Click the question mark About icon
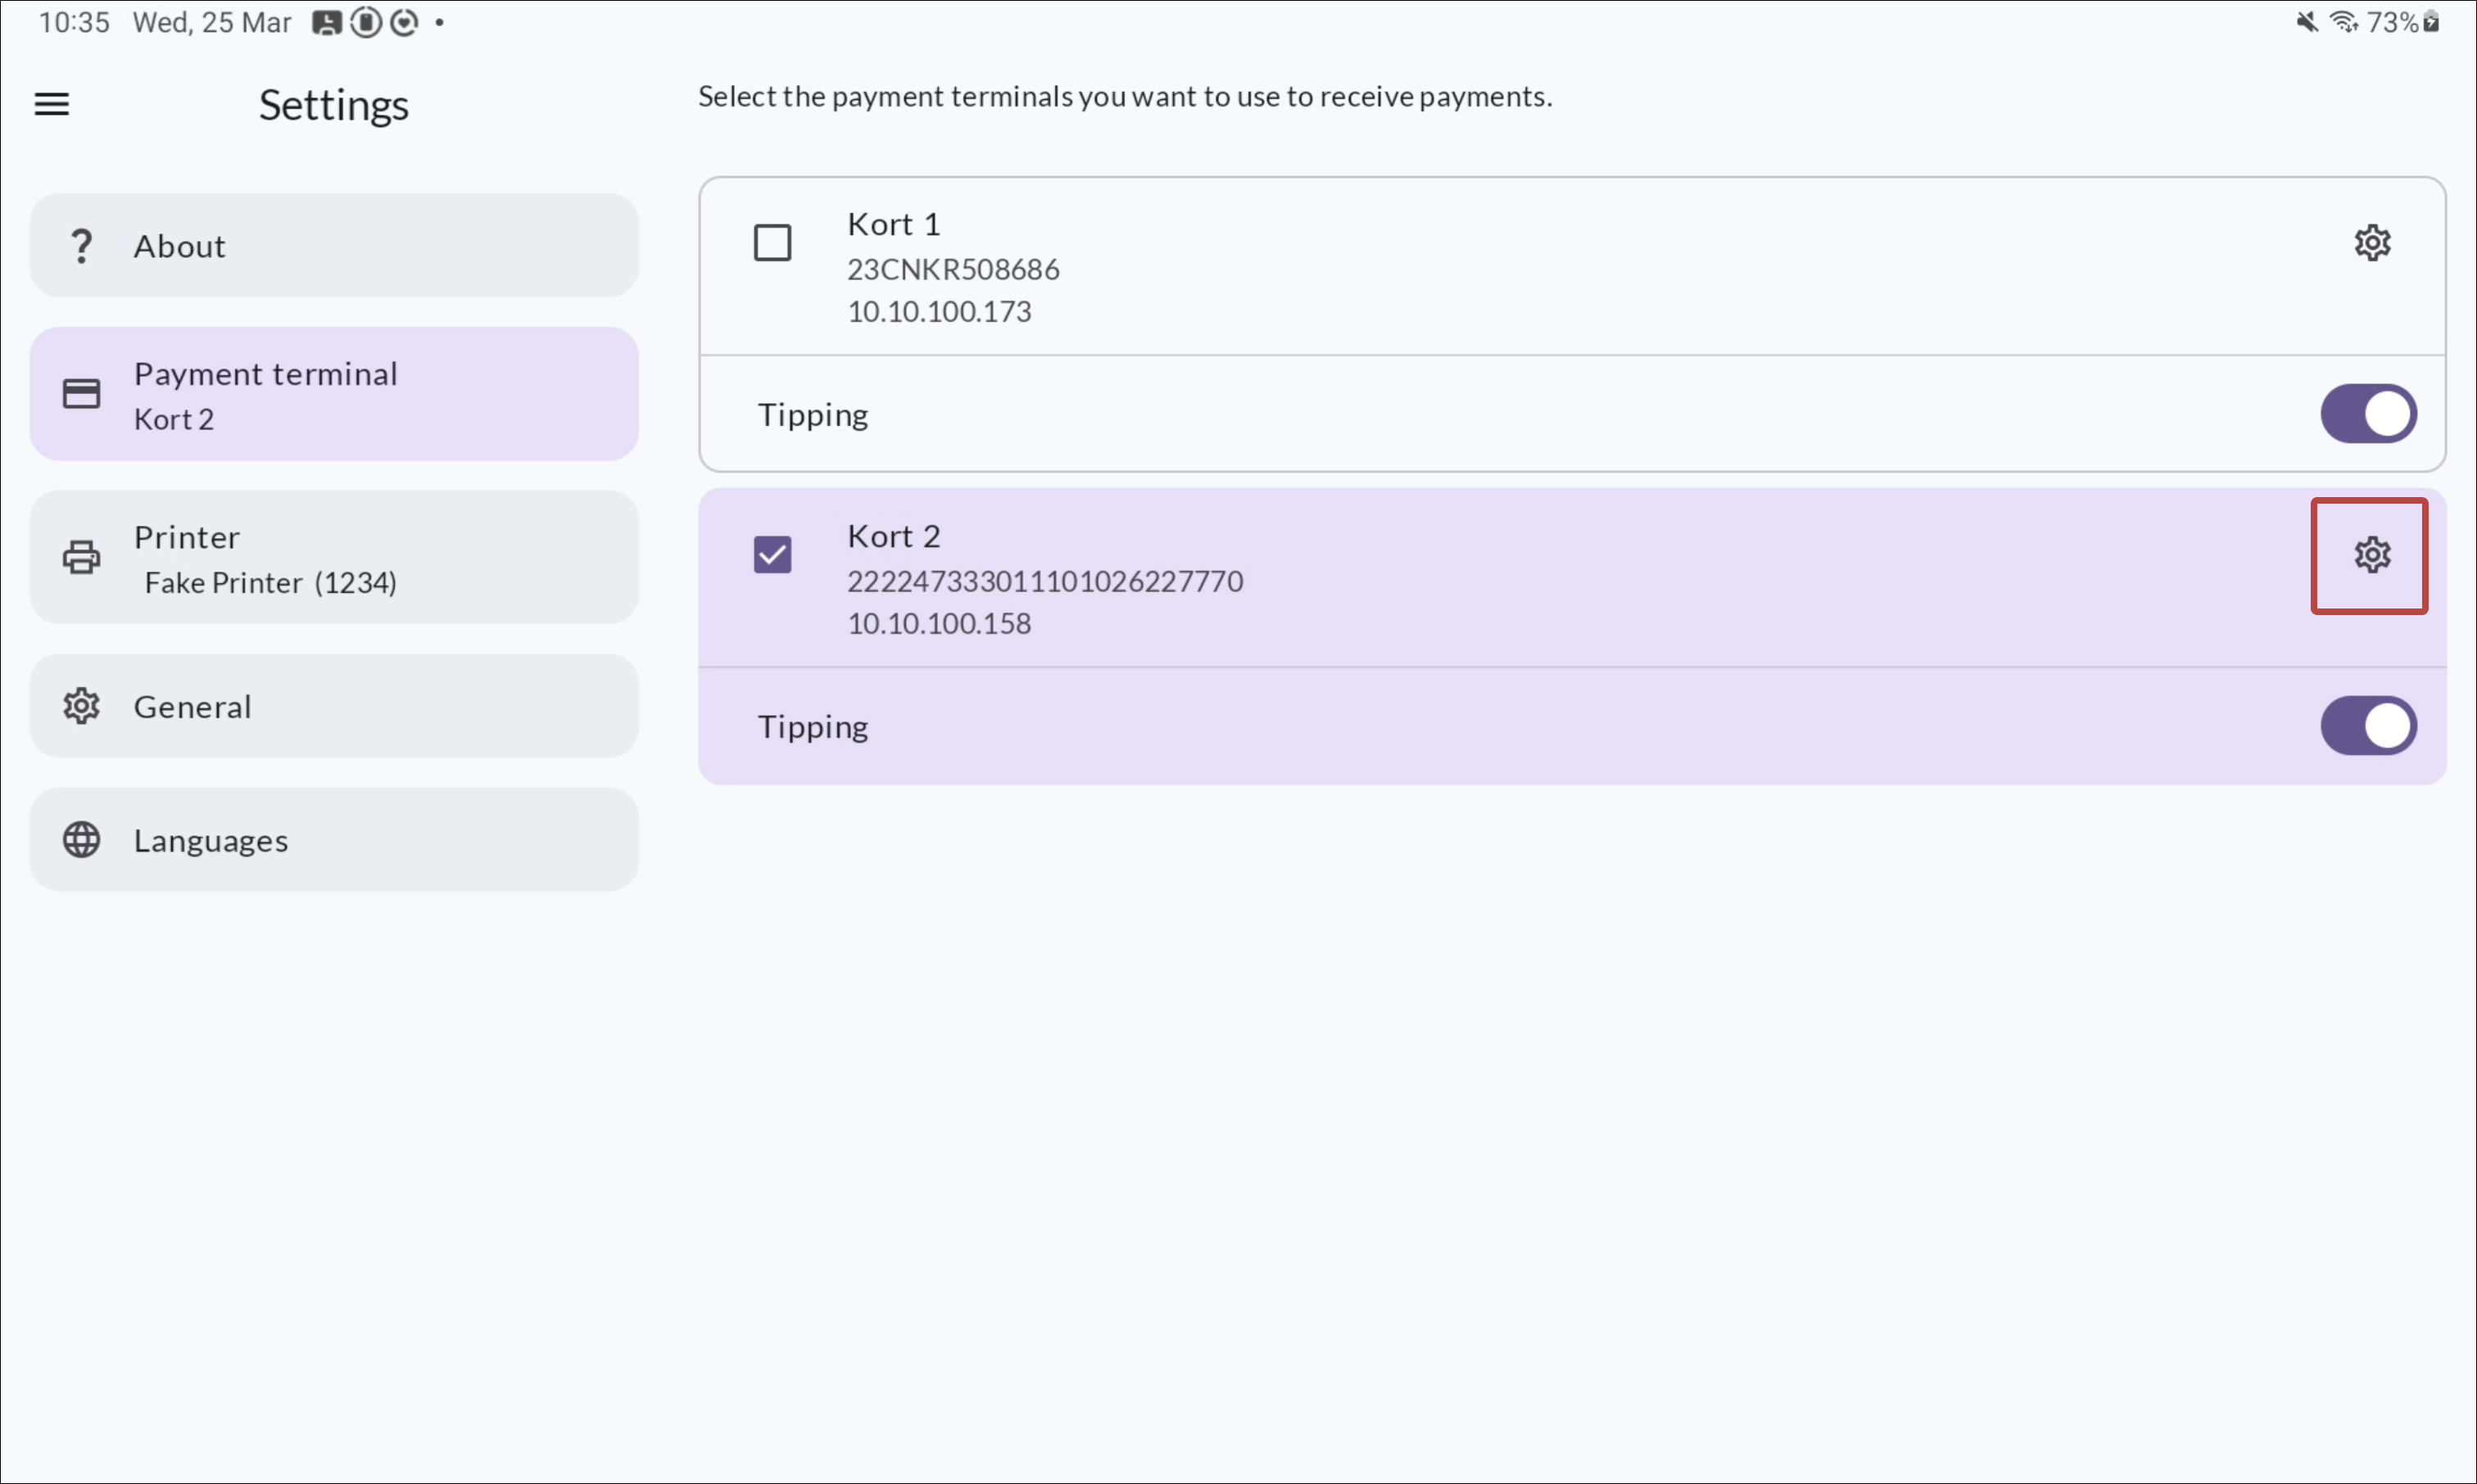 click(x=81, y=246)
